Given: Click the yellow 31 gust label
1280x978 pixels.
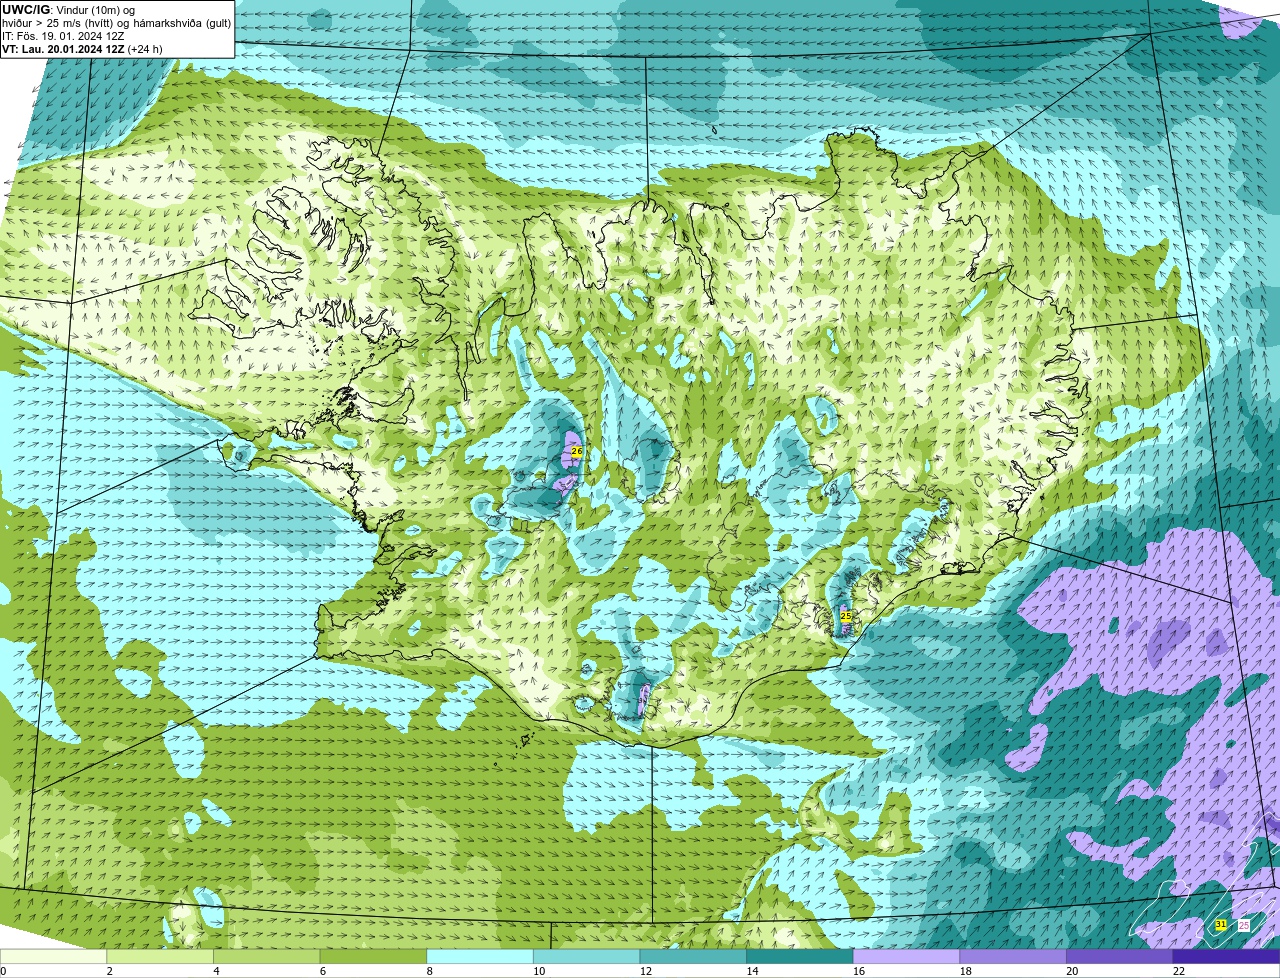Looking at the screenshot, I should pos(1221,925).
